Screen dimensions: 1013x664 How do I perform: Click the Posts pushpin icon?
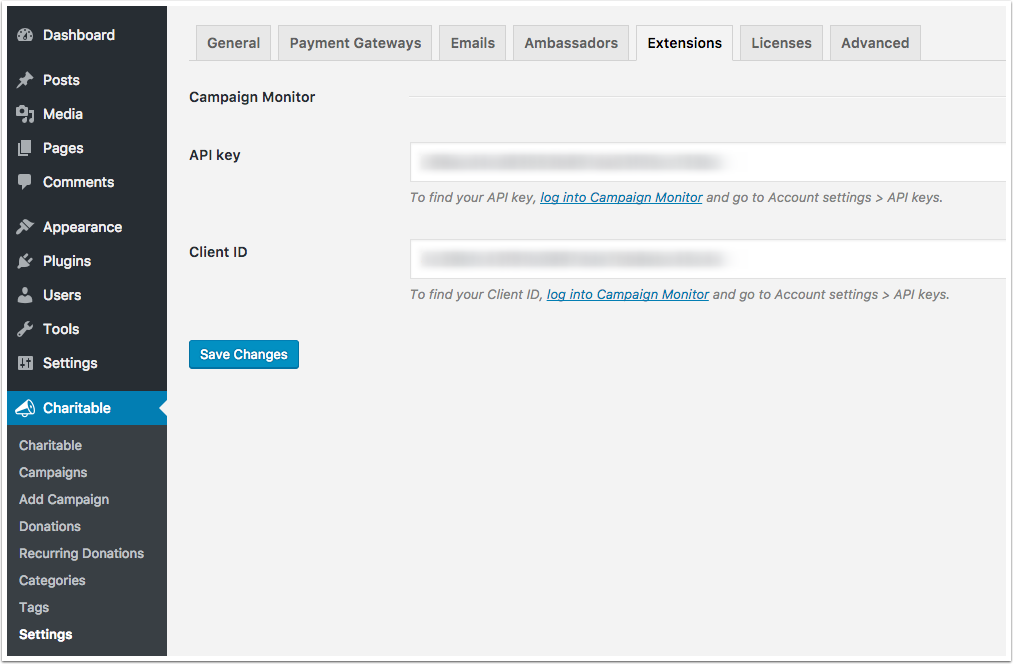[x=25, y=80]
